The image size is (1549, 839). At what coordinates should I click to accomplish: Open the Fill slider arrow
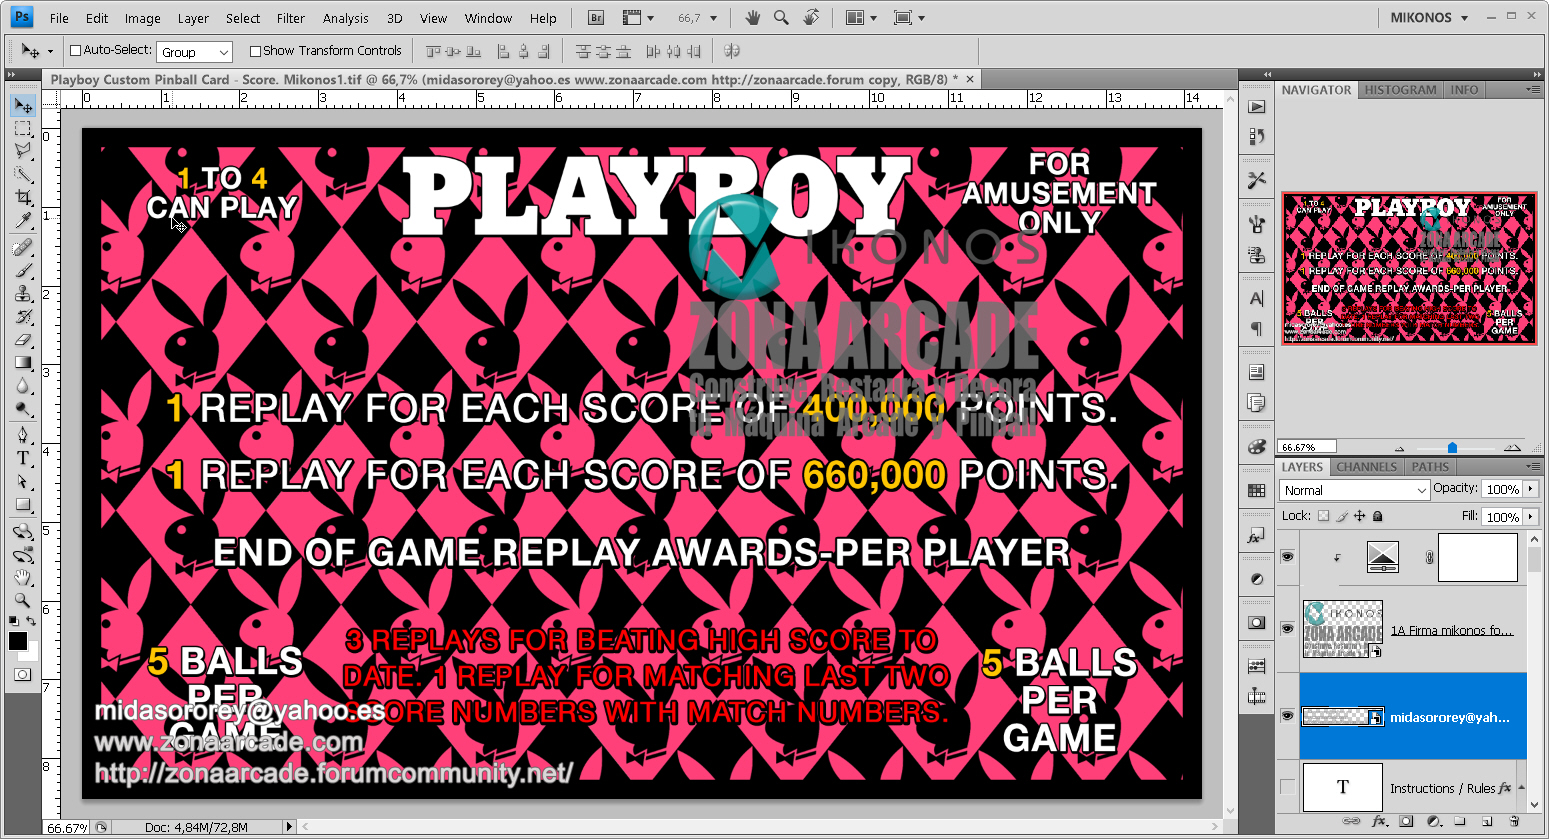click(x=1530, y=517)
